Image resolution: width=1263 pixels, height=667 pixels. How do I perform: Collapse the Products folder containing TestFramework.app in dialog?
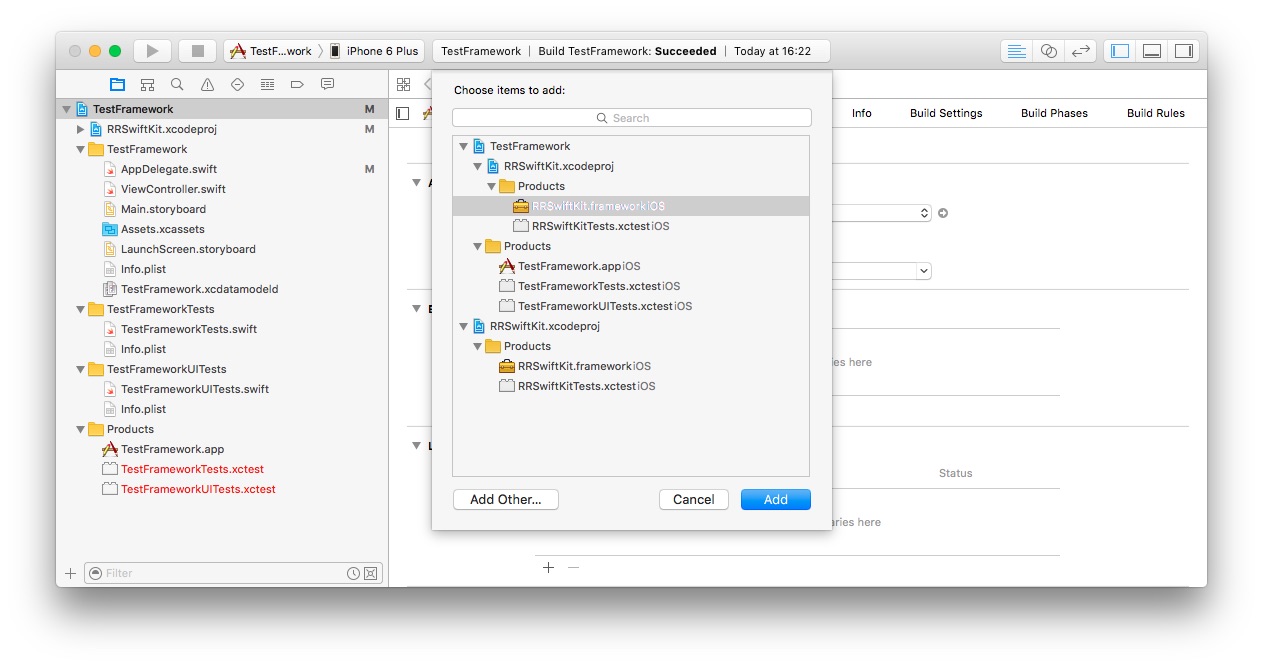478,246
